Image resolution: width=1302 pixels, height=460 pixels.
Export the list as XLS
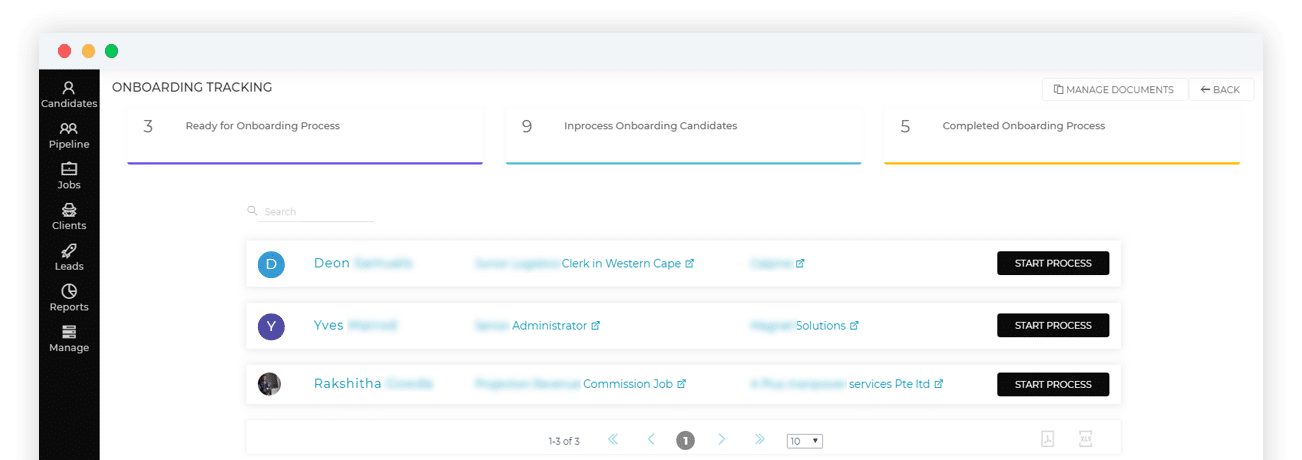1085,439
